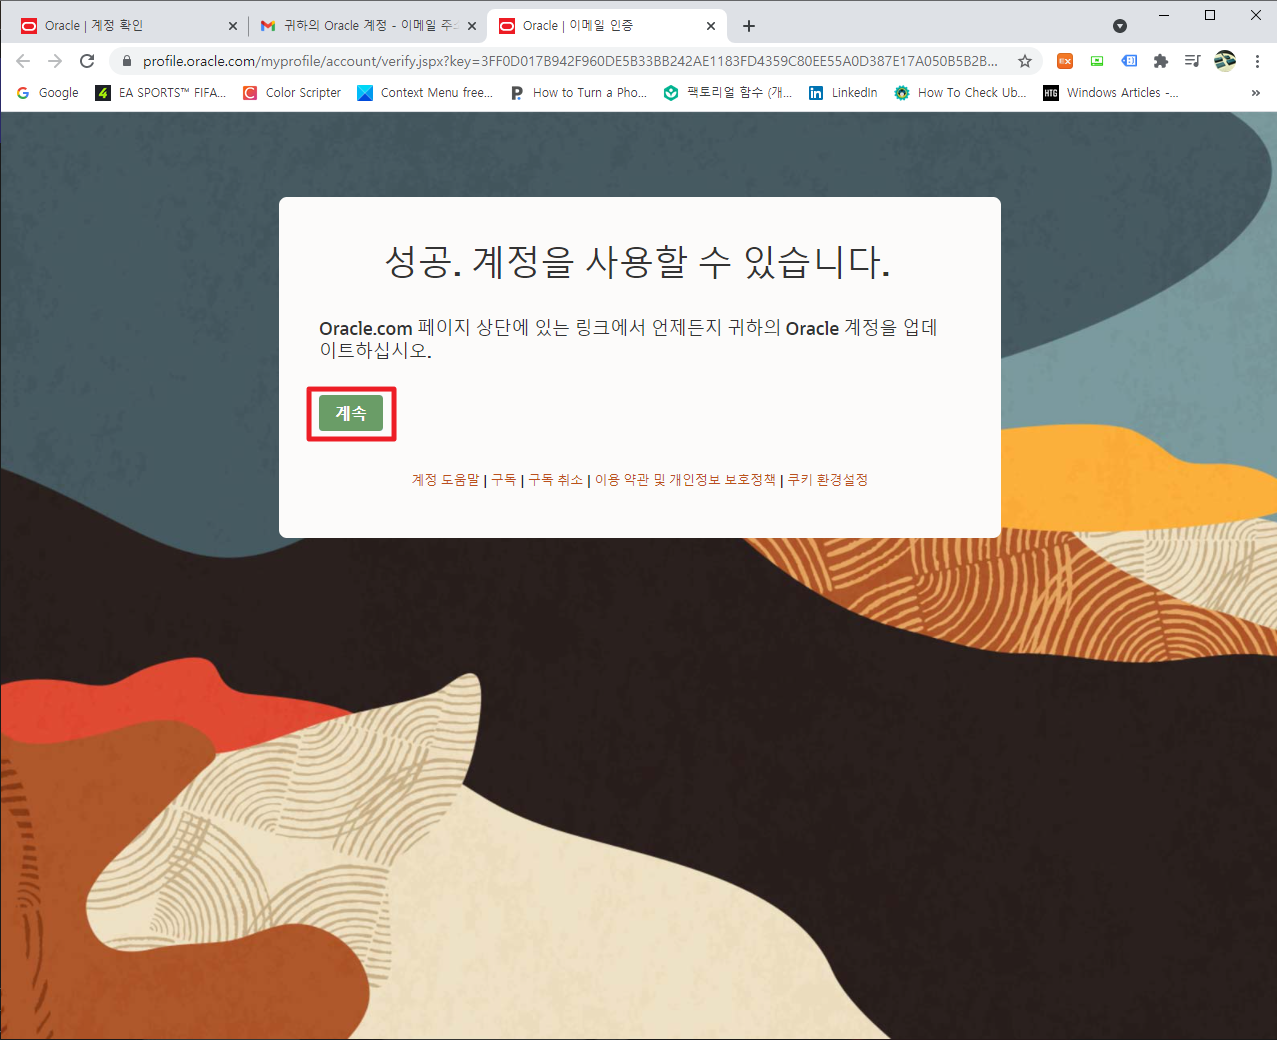
Task: Open a new browser tab
Action: (749, 26)
